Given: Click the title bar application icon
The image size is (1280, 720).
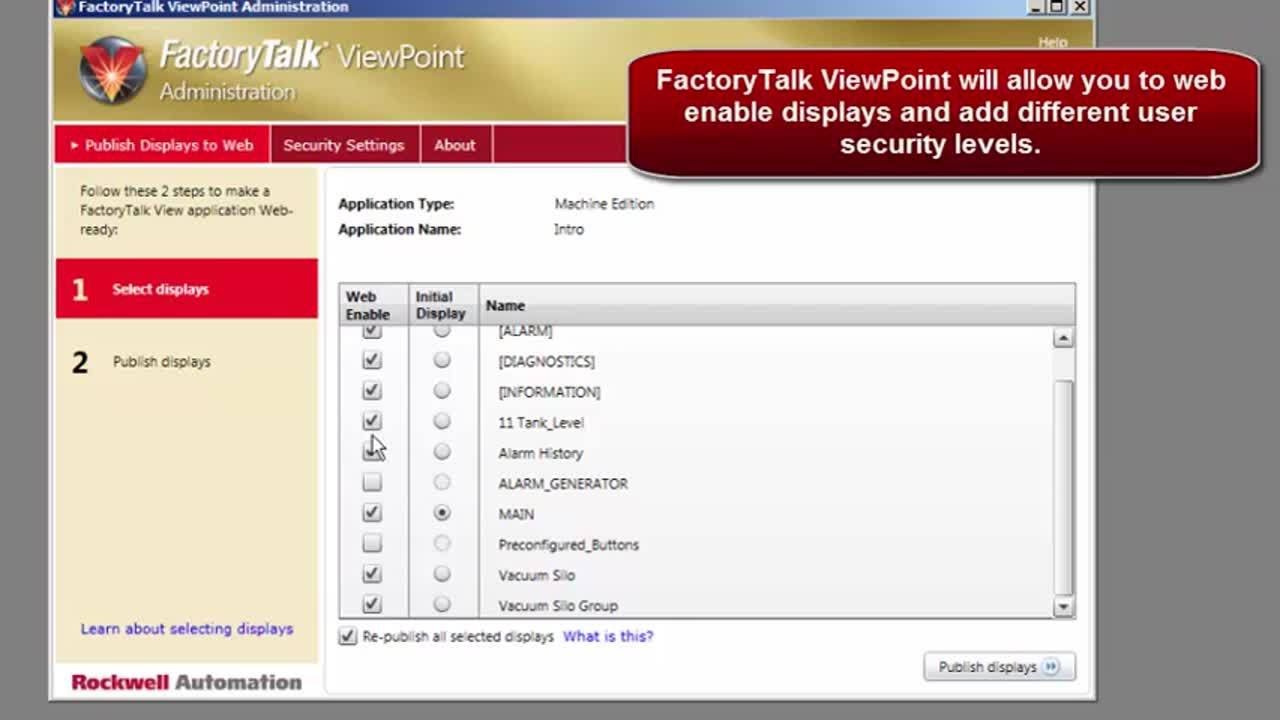Looking at the screenshot, I should coord(65,7).
